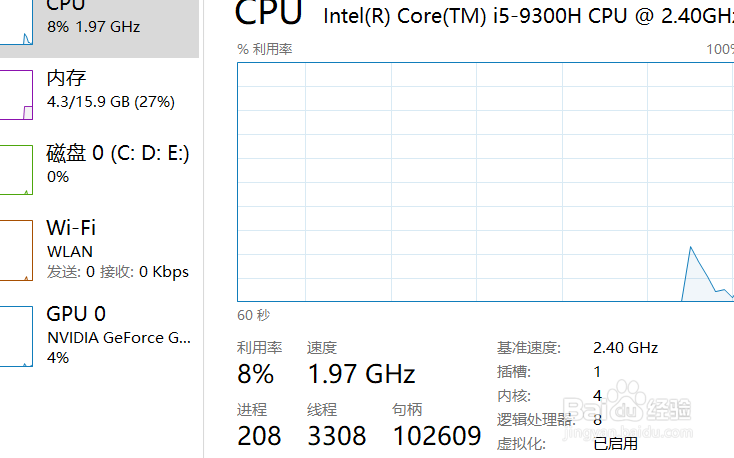The height and width of the screenshot is (458, 734).
Task: Click the 利用率 8% value
Action: pos(255,374)
